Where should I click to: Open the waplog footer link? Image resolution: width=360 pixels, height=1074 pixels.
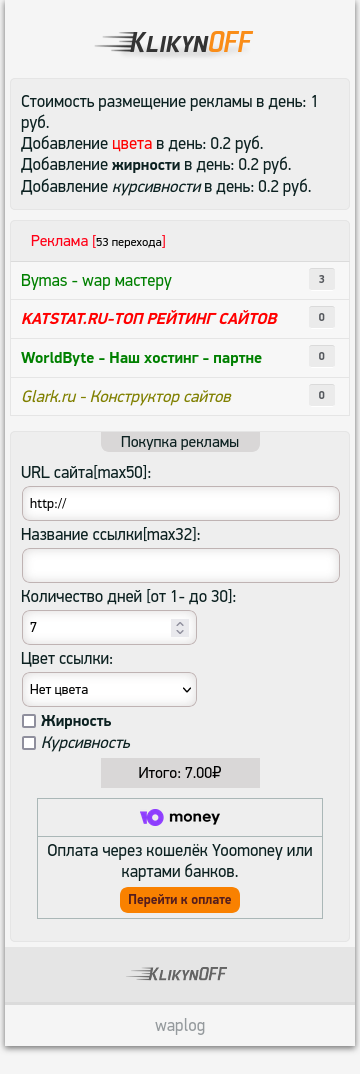pos(180,1026)
